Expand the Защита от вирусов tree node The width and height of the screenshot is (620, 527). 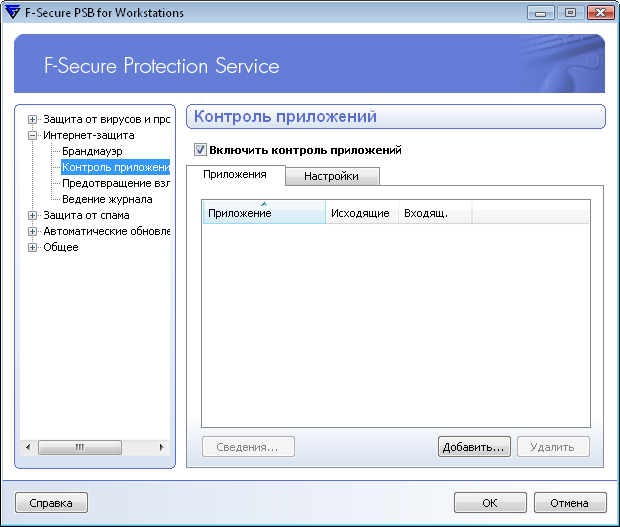click(x=32, y=119)
